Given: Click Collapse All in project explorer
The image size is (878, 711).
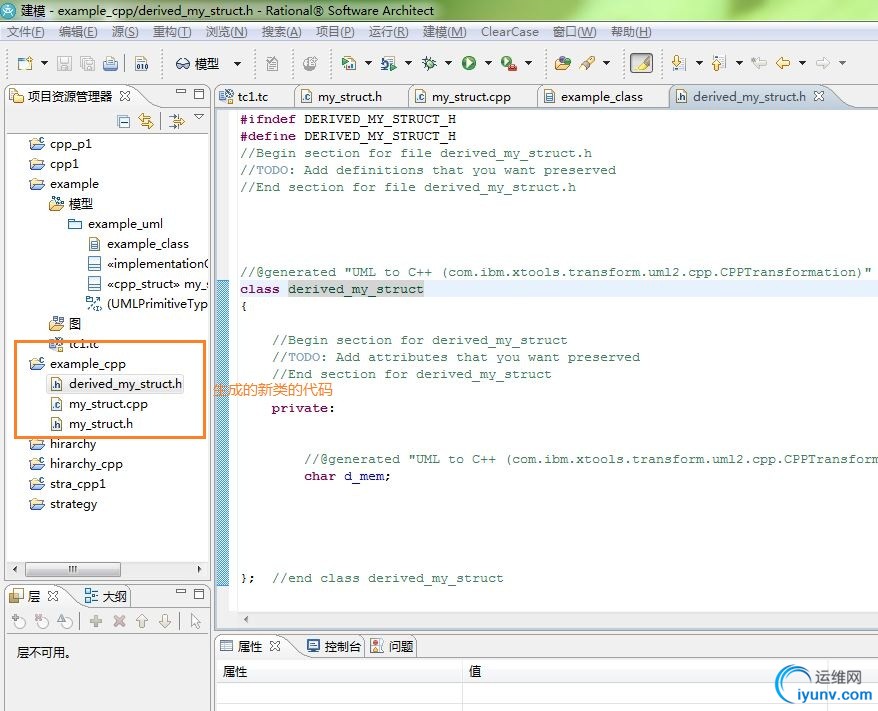Looking at the screenshot, I should tap(124, 121).
